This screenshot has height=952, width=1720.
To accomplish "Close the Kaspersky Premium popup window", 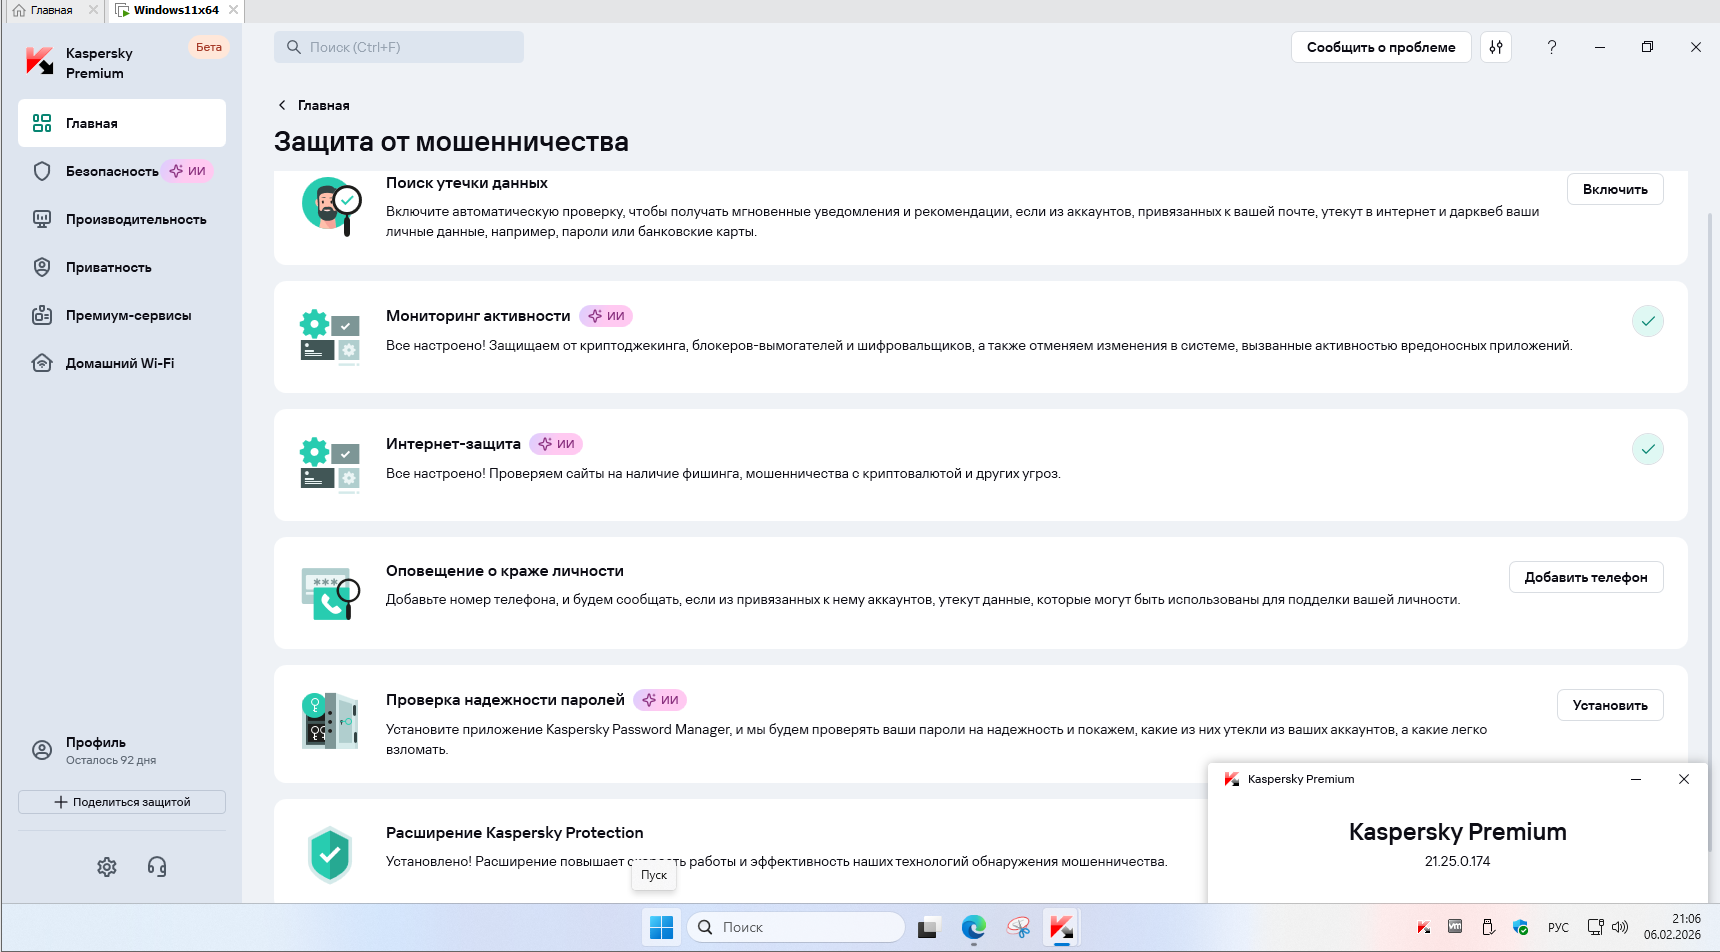I will pos(1684,779).
